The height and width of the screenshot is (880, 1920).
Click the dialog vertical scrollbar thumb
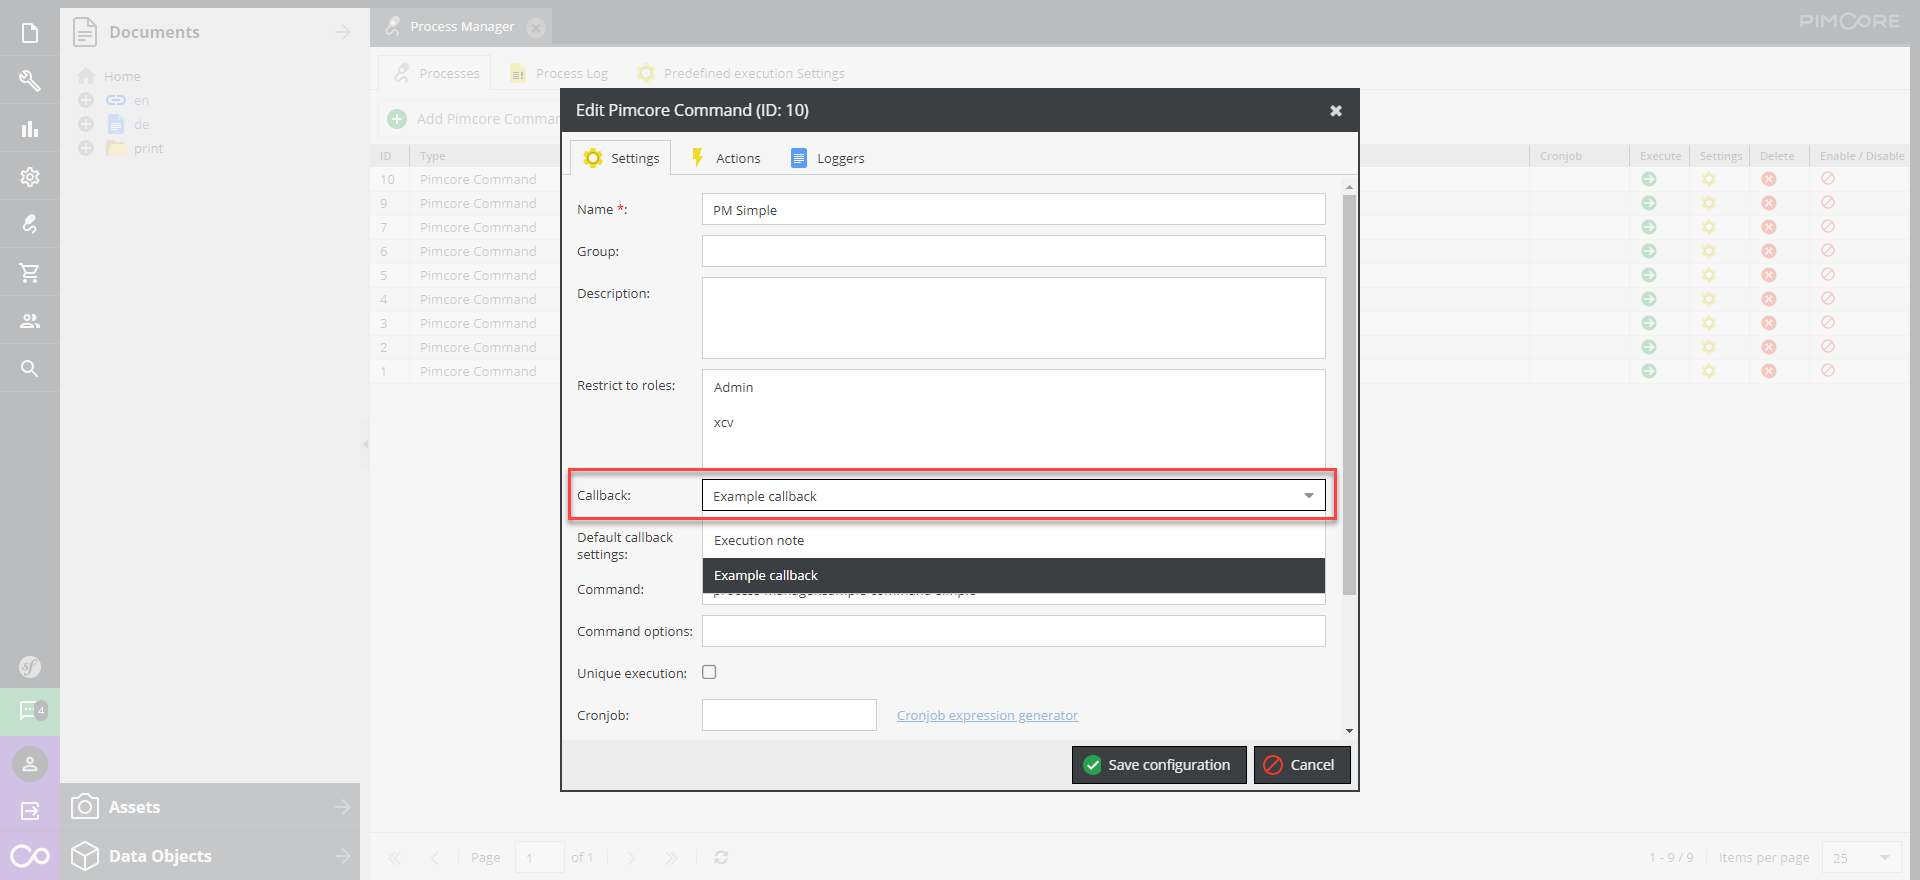[x=1349, y=395]
